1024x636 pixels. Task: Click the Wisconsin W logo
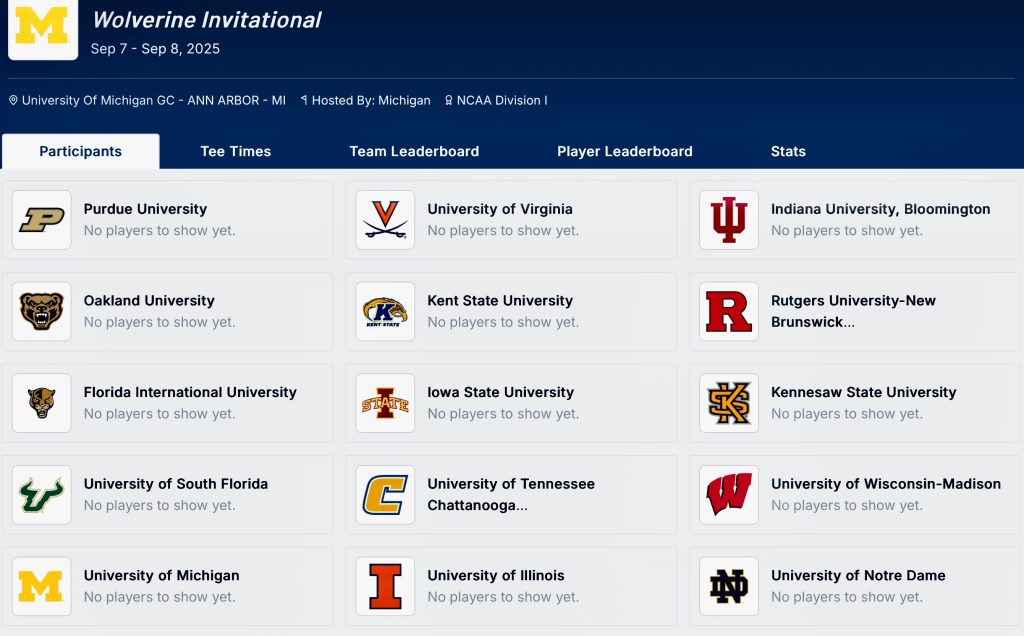click(729, 494)
